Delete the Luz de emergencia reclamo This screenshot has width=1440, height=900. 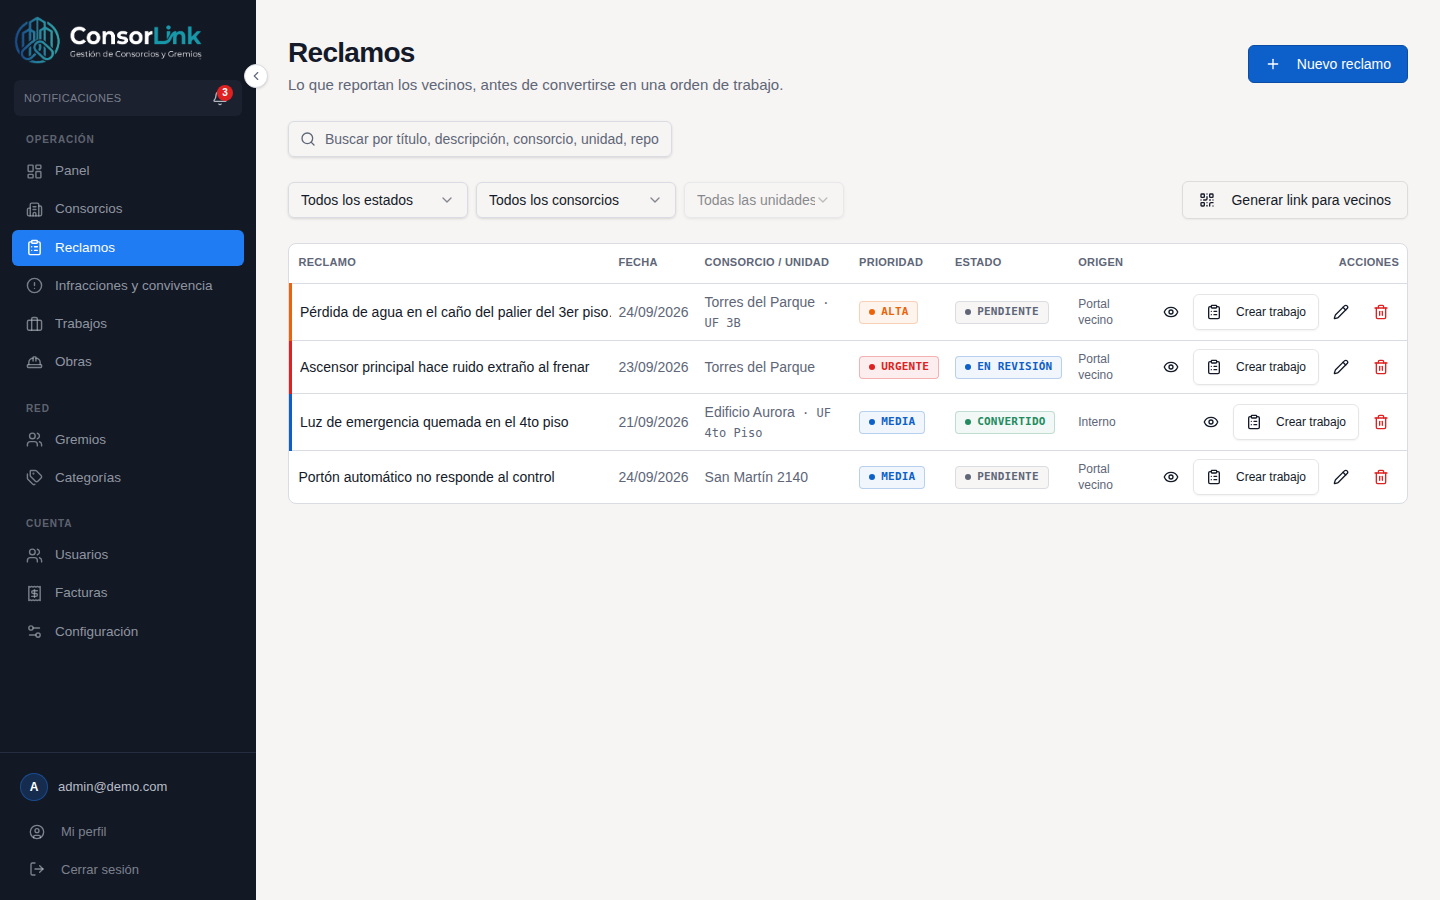1381,422
